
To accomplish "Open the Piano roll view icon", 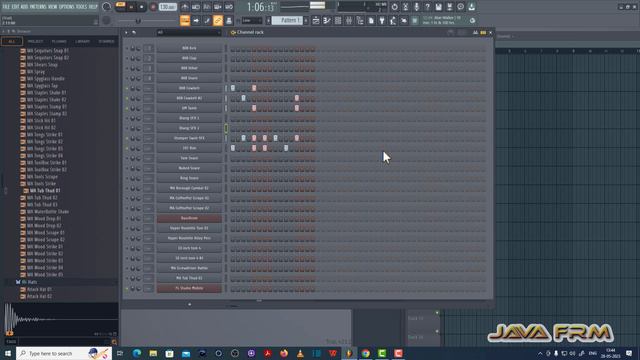I will (327, 21).
